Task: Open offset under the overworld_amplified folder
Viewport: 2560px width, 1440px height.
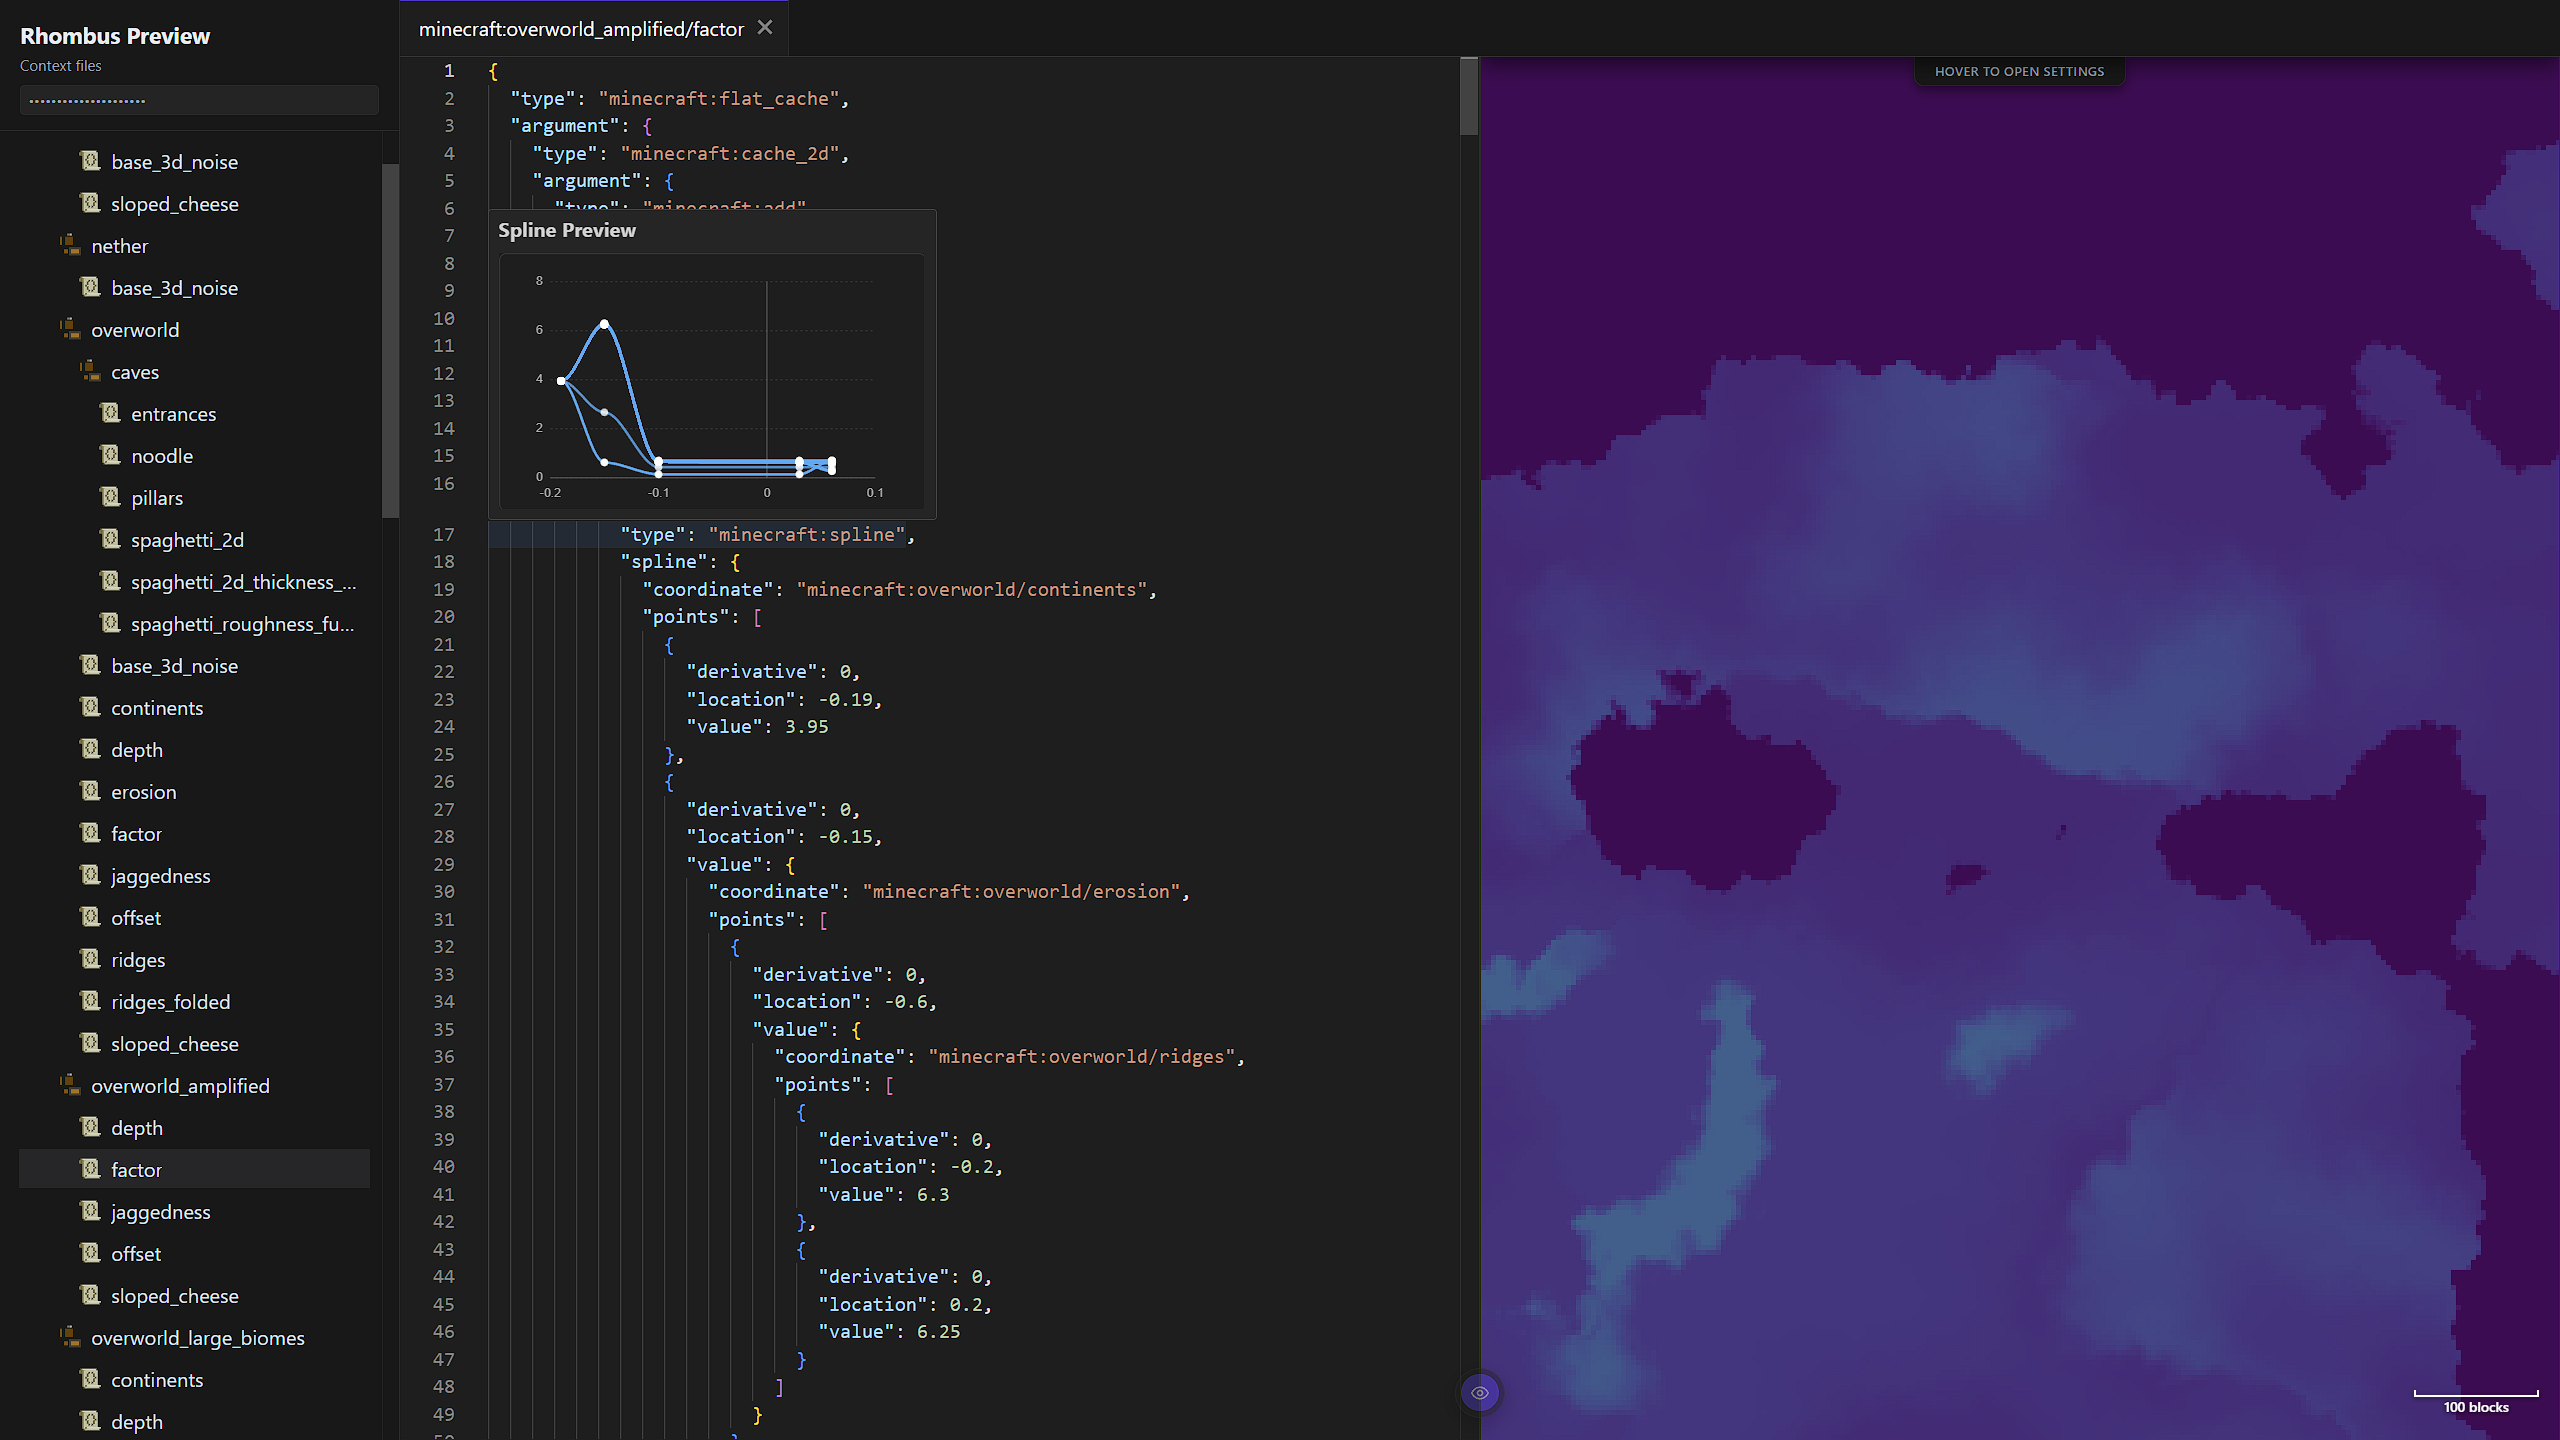Action: (x=136, y=1254)
